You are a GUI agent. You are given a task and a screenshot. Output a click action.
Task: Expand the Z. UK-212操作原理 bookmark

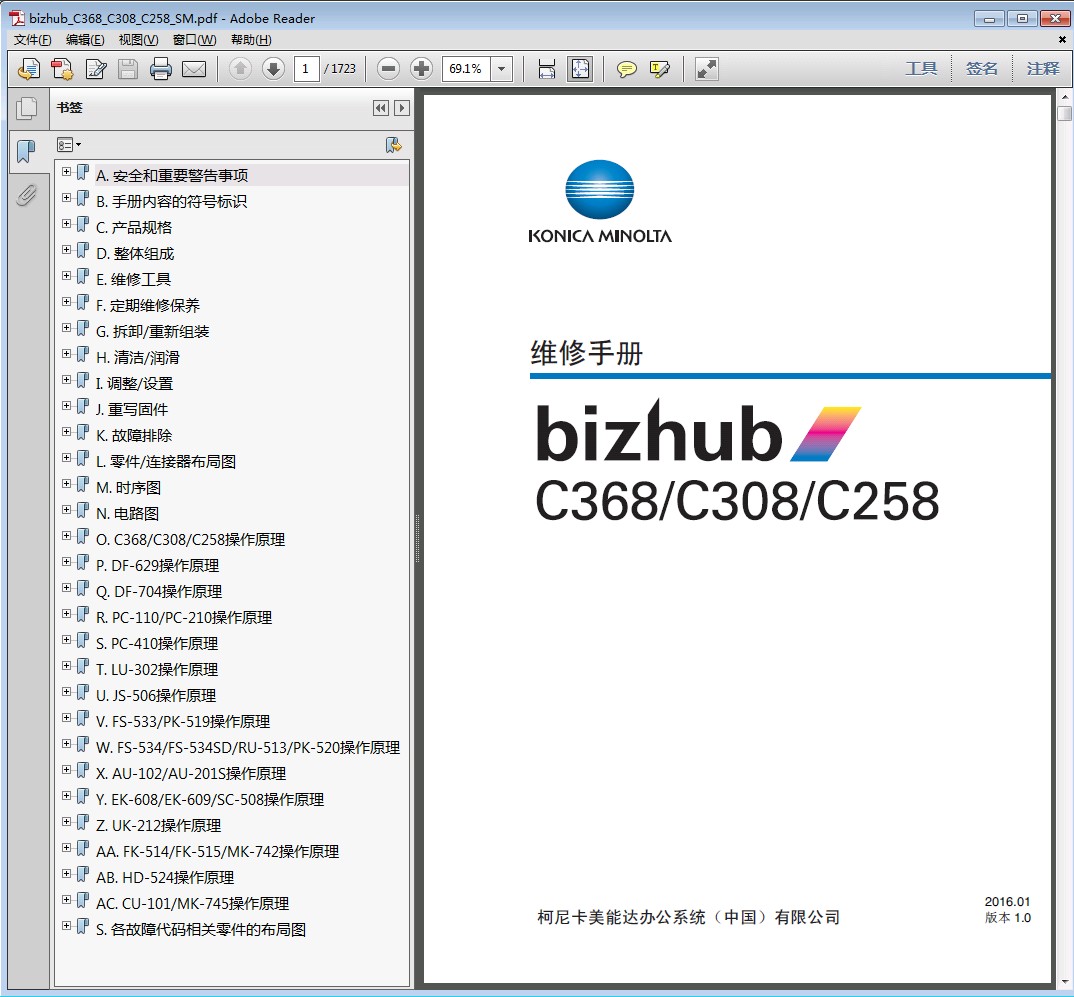pyautogui.click(x=66, y=822)
